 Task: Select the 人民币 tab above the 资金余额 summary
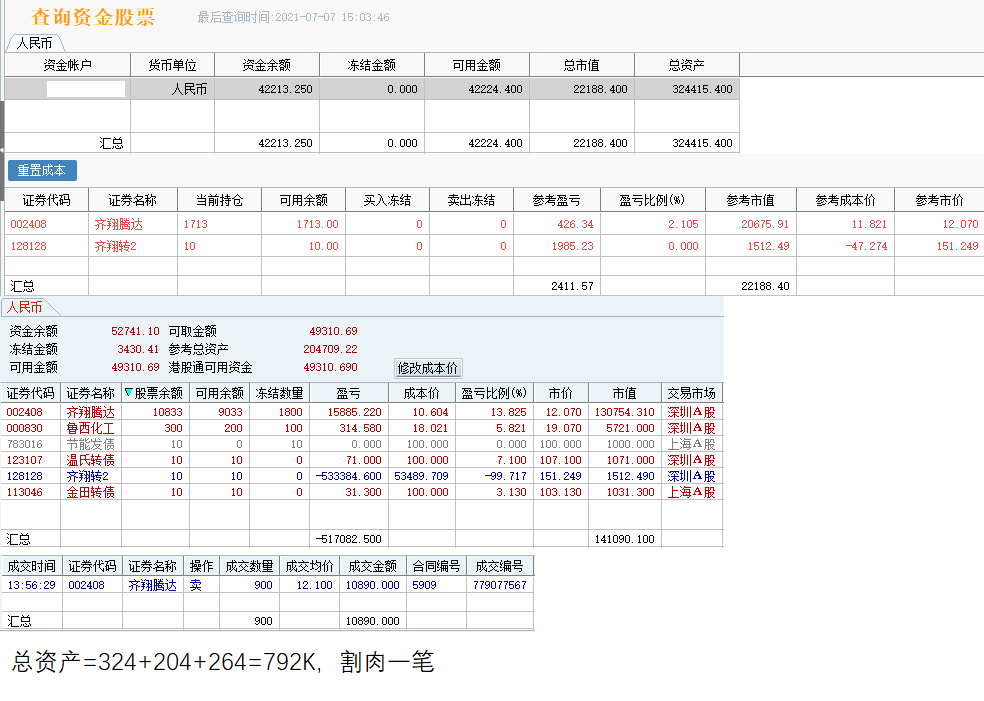(25, 307)
